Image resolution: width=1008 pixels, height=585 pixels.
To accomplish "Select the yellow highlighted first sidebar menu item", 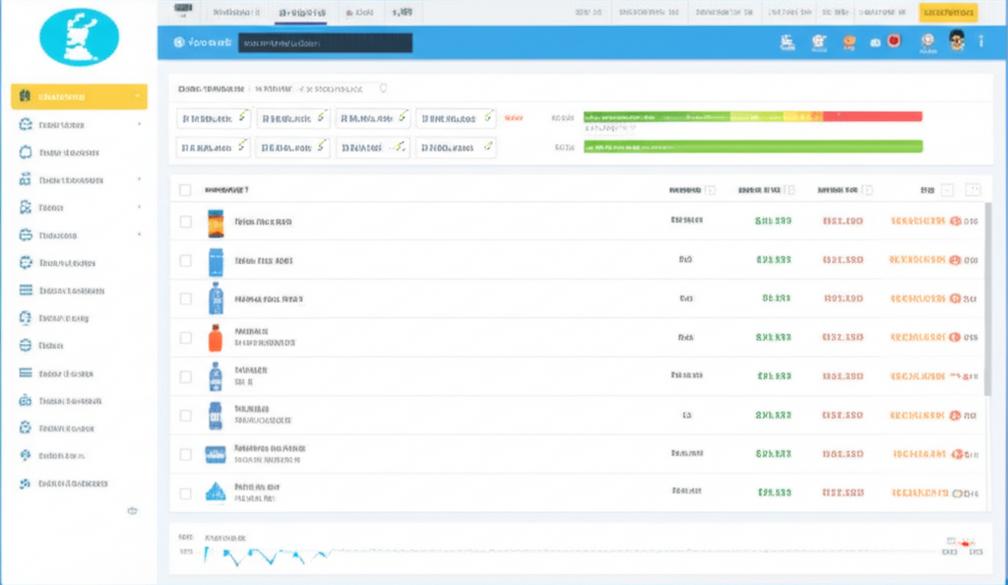I will click(x=79, y=96).
